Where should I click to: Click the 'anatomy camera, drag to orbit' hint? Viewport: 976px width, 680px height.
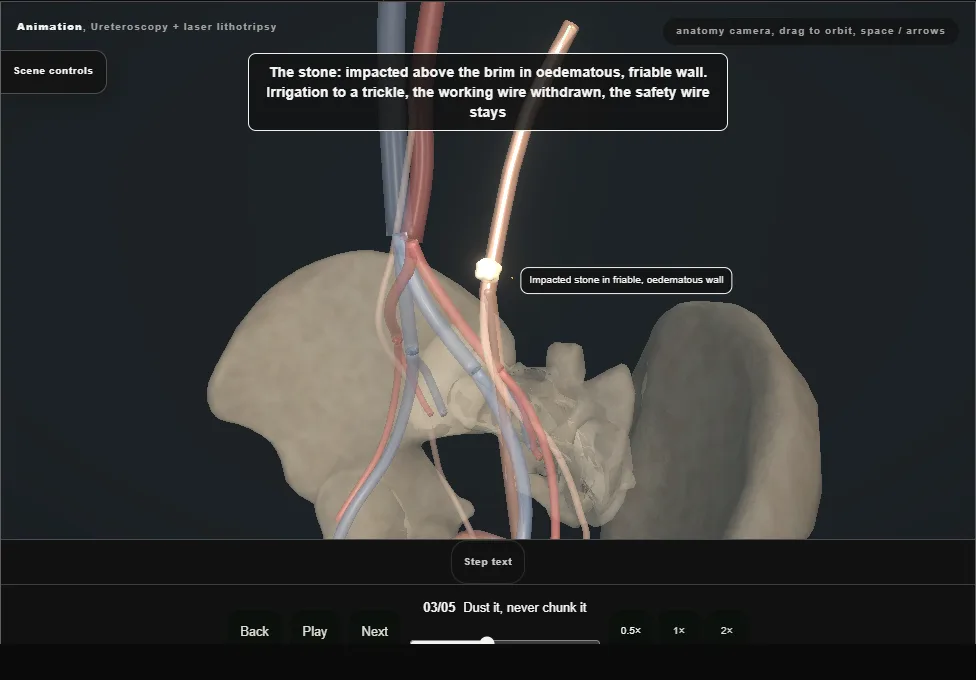tap(810, 31)
